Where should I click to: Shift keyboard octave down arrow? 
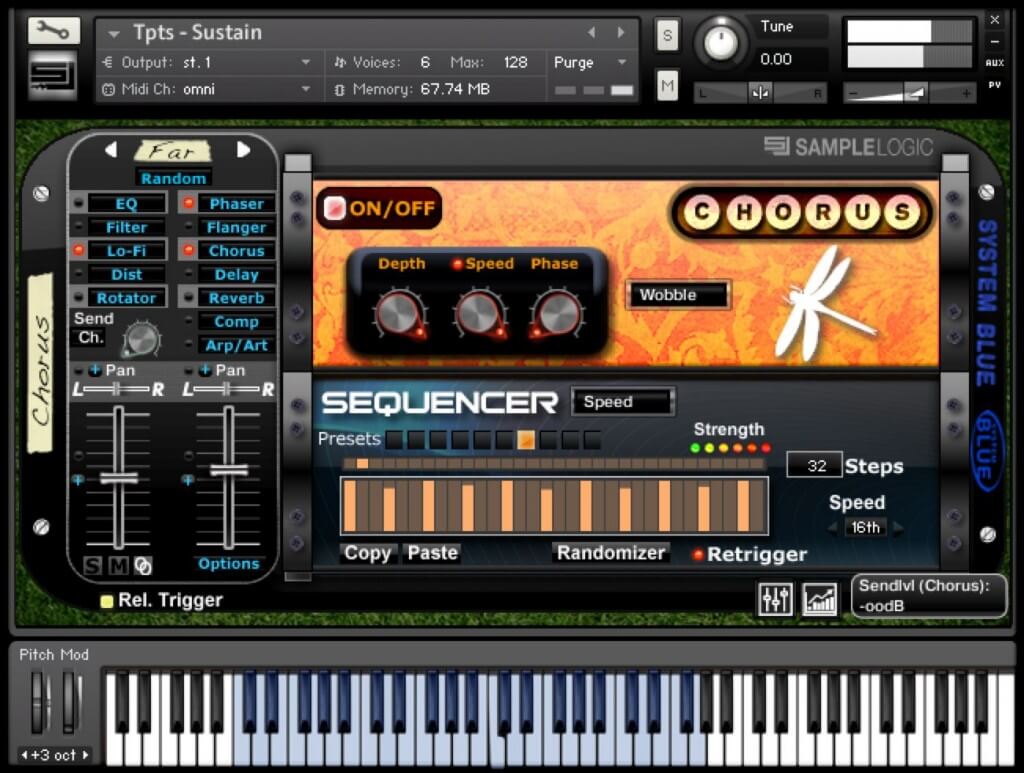click(x=25, y=755)
